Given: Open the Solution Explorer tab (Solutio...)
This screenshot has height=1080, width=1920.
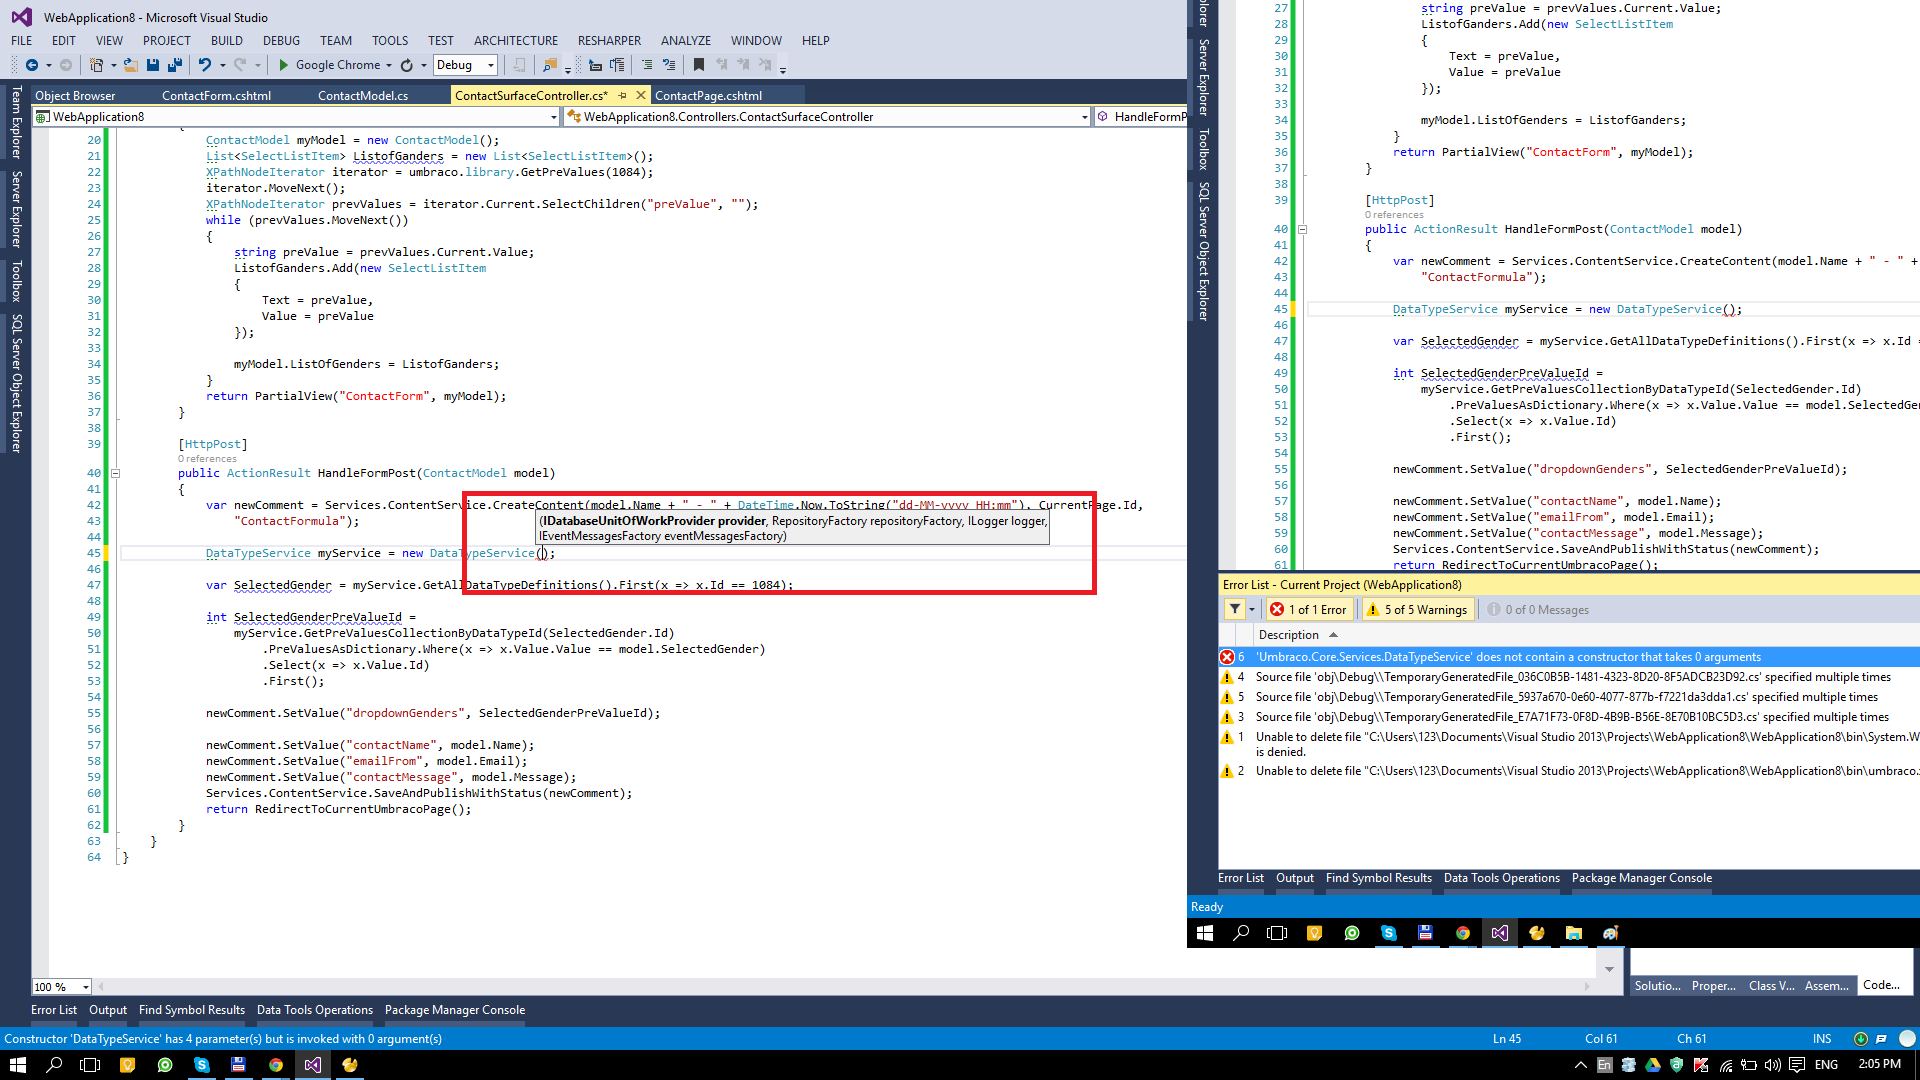Looking at the screenshot, I should (x=1657, y=986).
